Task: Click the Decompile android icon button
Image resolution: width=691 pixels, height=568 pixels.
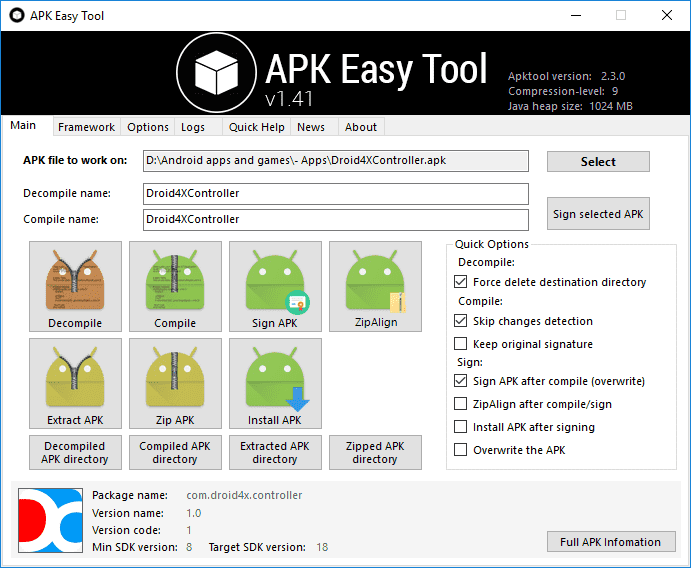Action: click(x=75, y=286)
